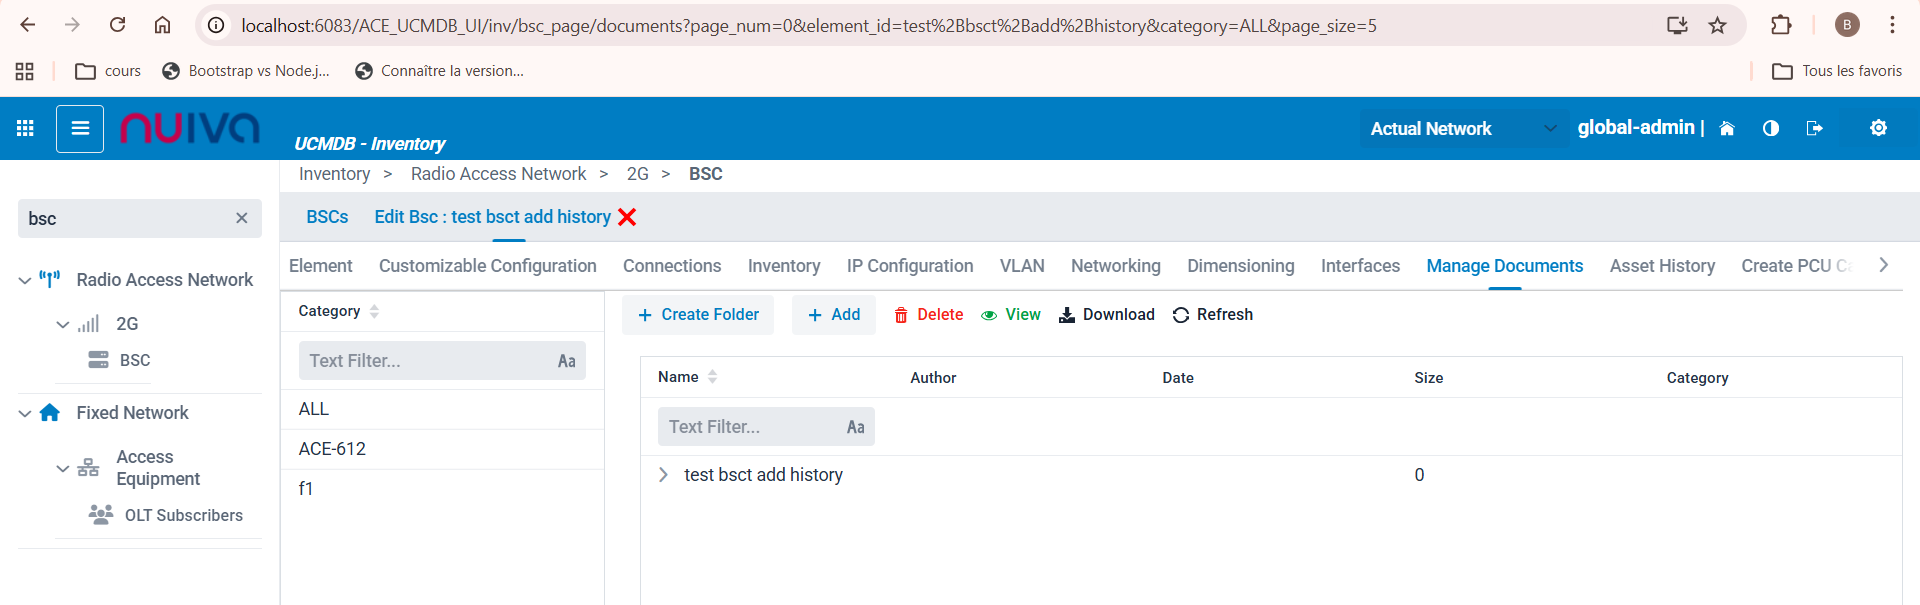
Task: Select the ACE-612 category
Action: tap(332, 449)
